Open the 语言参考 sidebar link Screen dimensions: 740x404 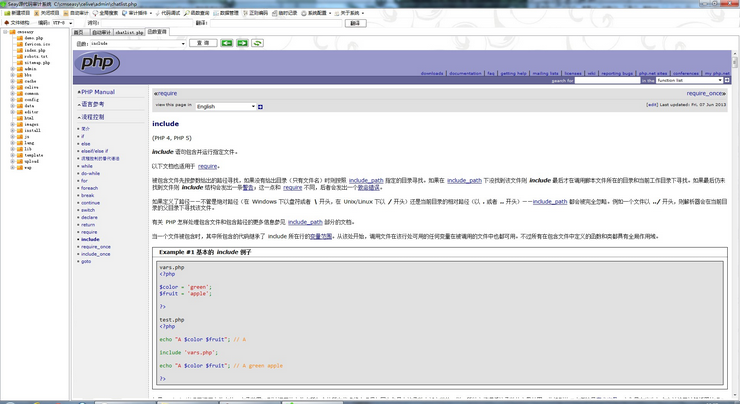coord(92,104)
